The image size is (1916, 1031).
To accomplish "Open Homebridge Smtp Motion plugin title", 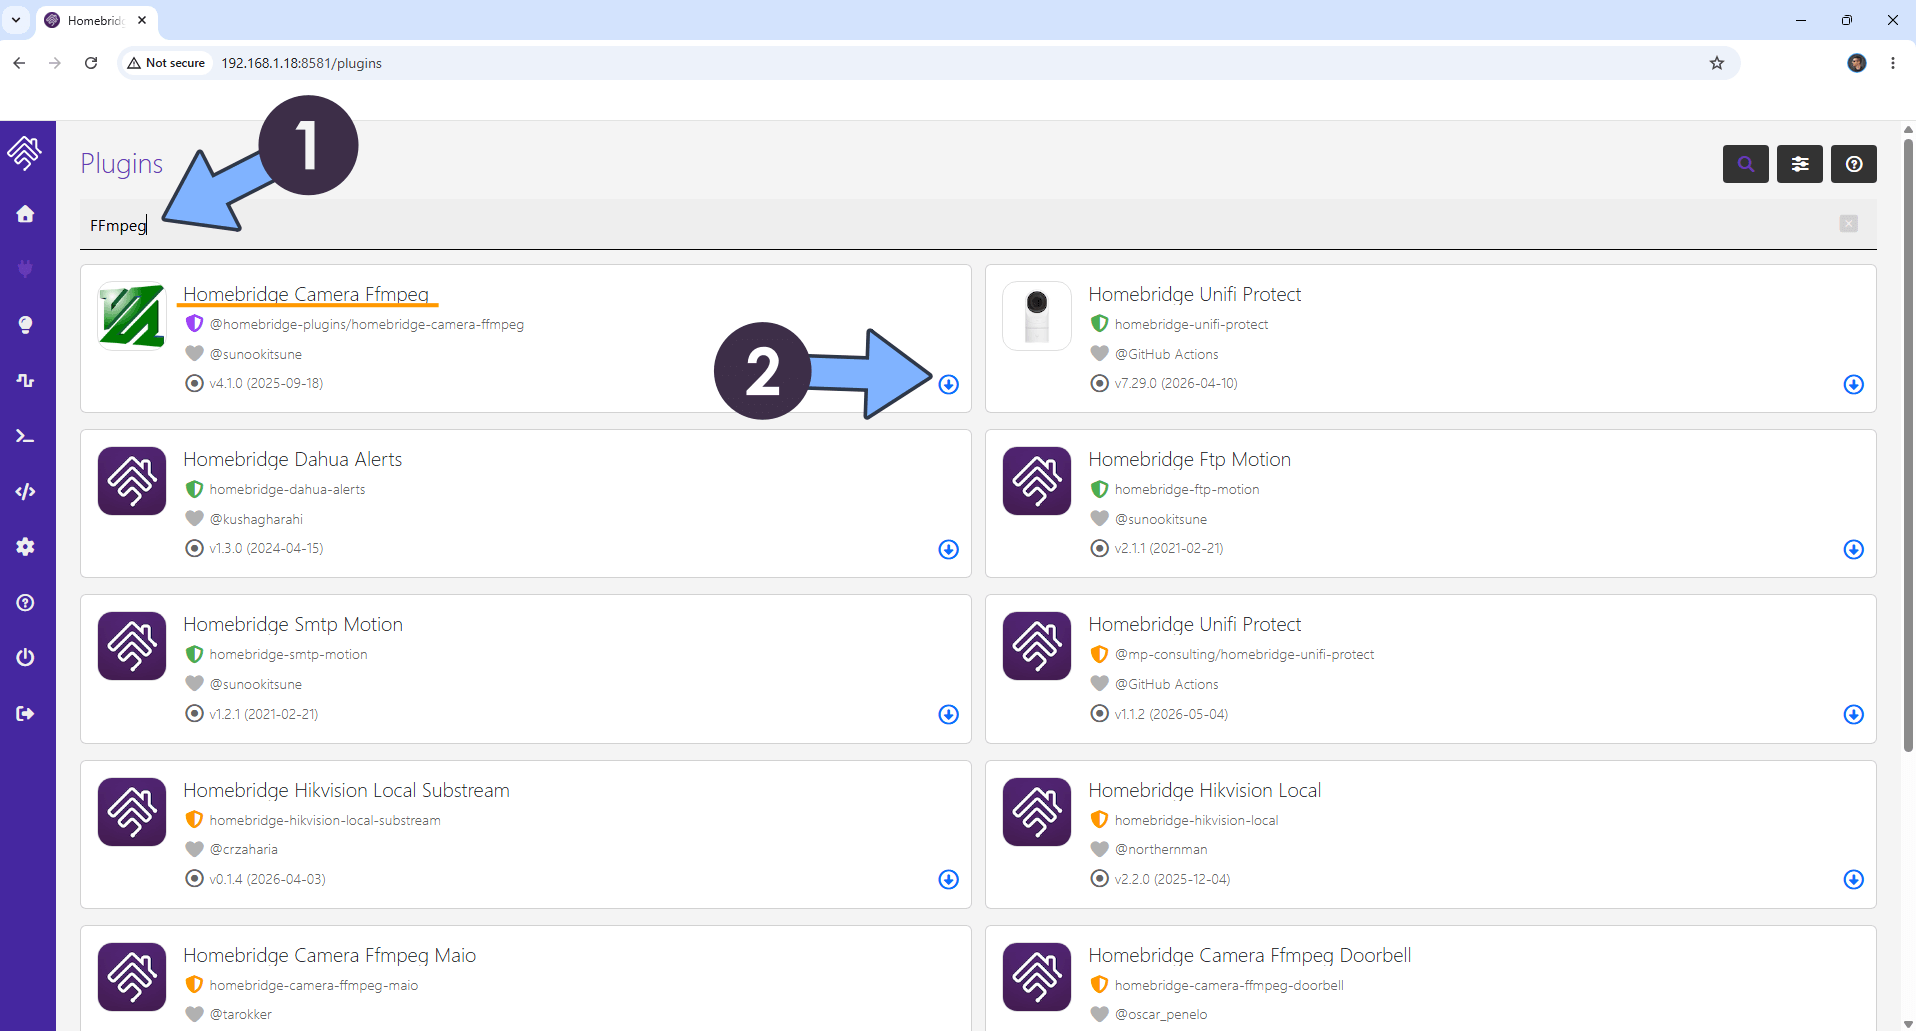I will (293, 624).
